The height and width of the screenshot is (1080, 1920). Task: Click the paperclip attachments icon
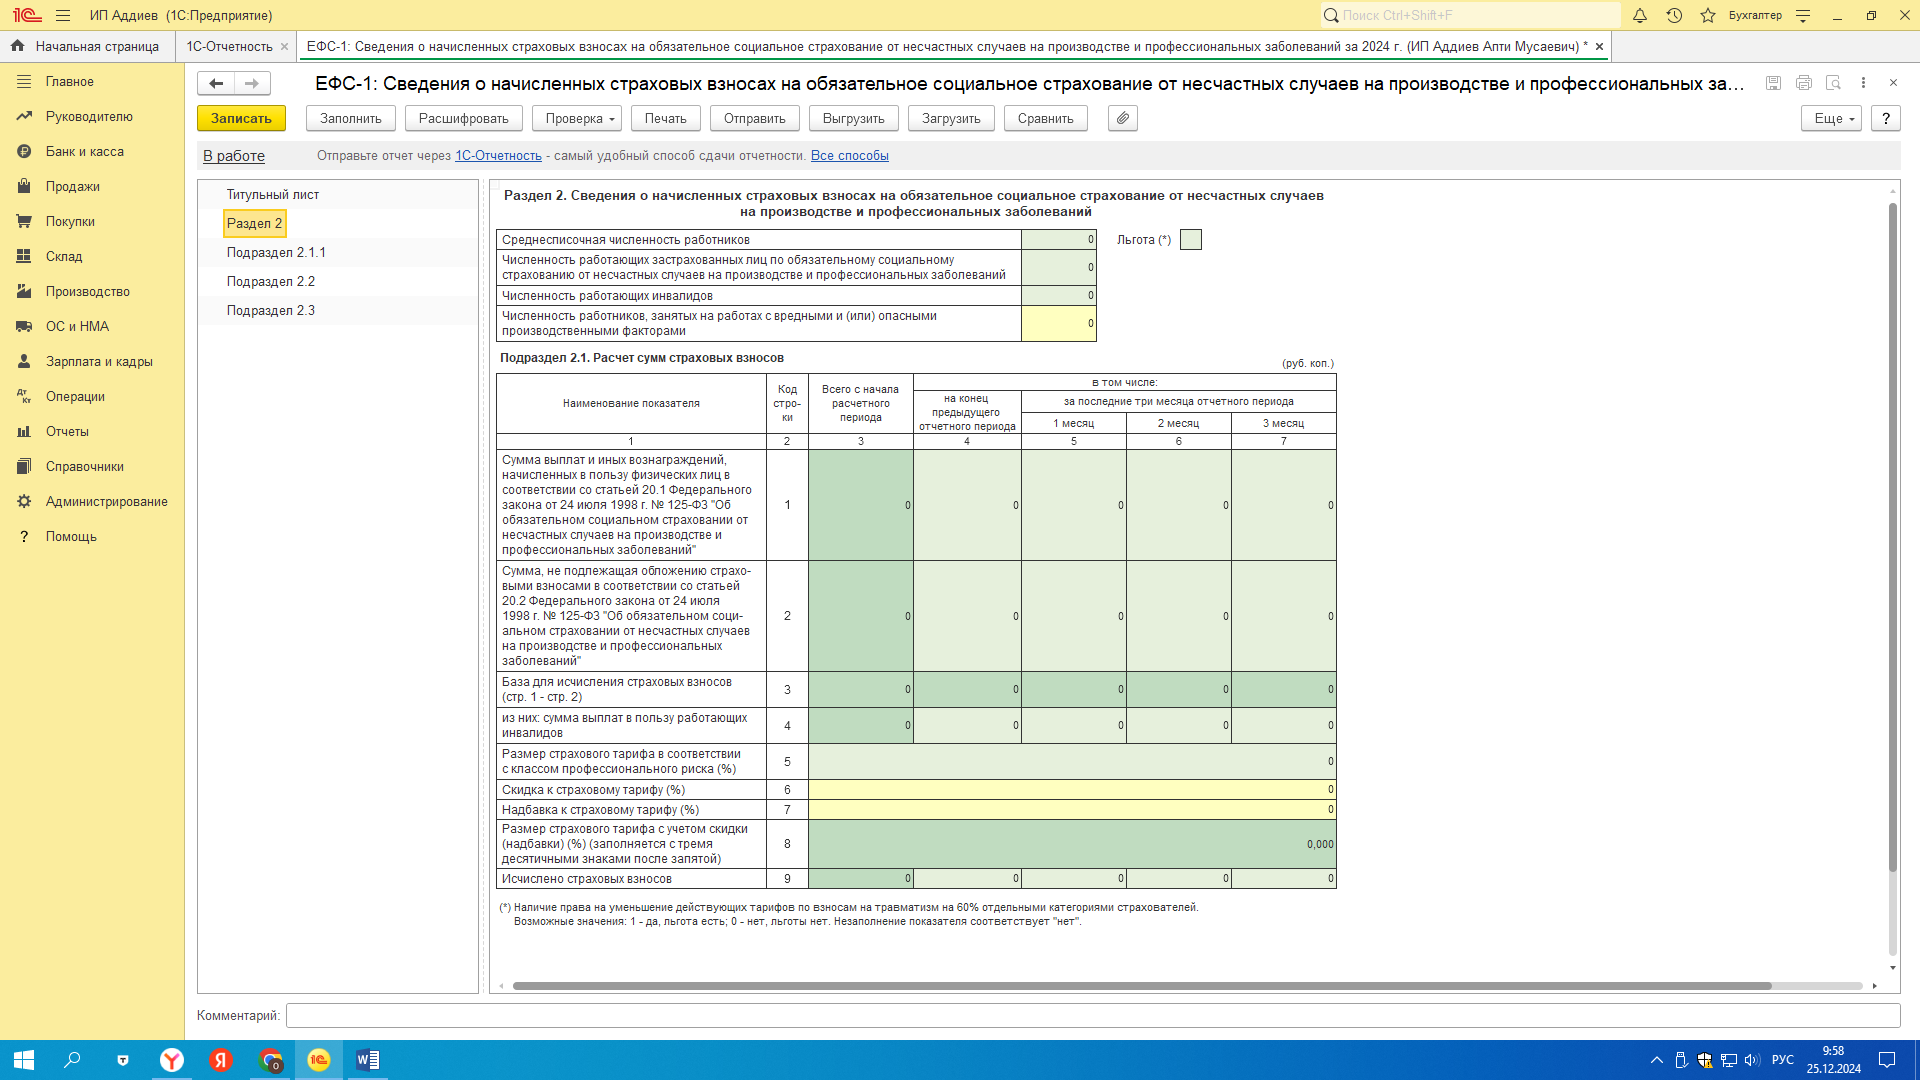(x=1123, y=118)
